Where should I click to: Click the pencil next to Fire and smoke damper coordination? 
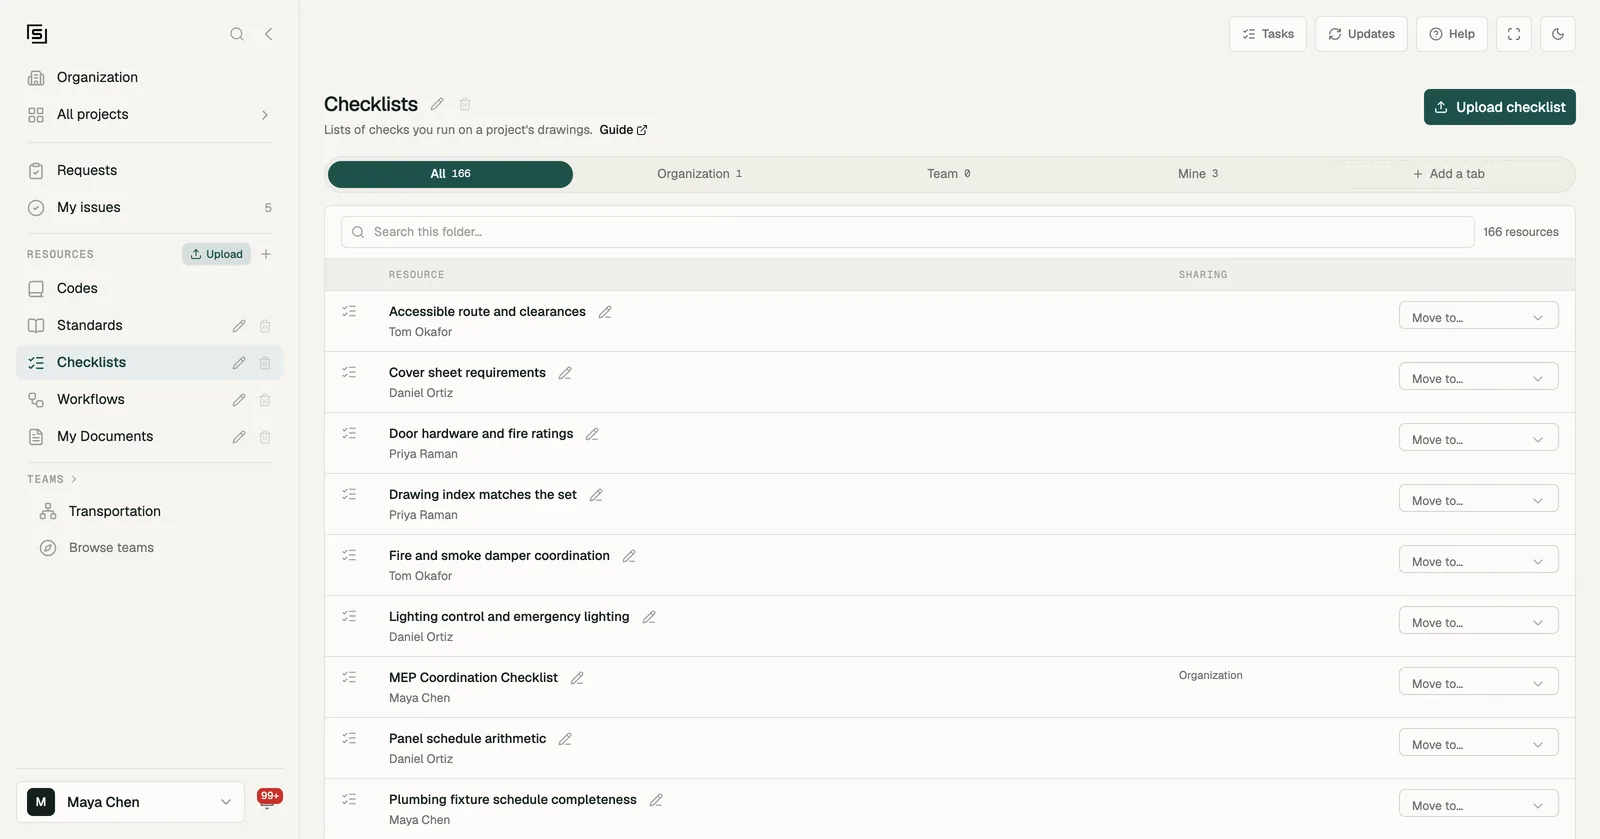(629, 556)
